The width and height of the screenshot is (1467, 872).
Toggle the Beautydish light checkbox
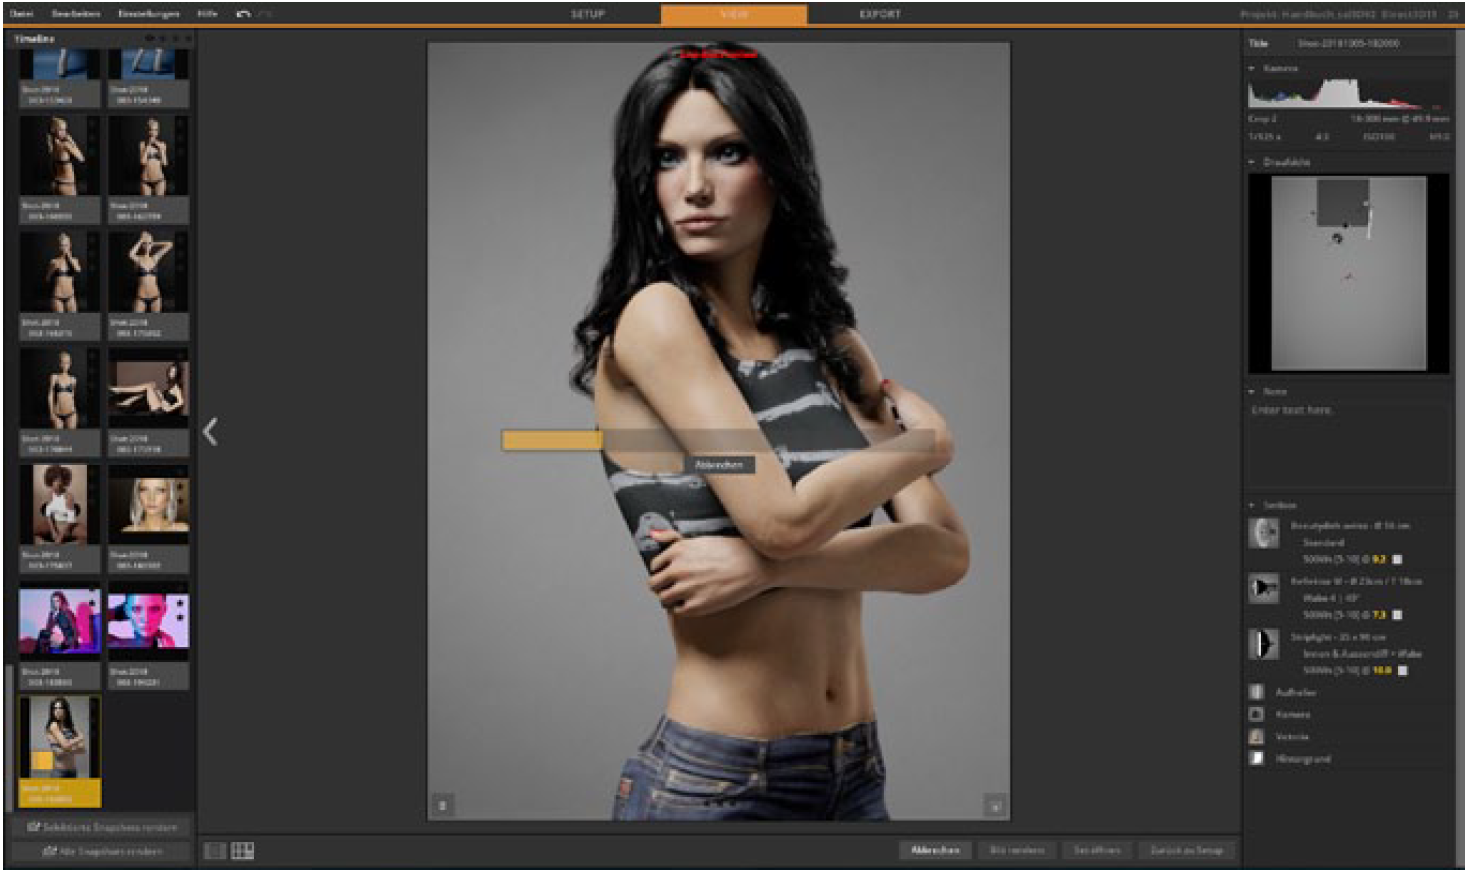1398,560
